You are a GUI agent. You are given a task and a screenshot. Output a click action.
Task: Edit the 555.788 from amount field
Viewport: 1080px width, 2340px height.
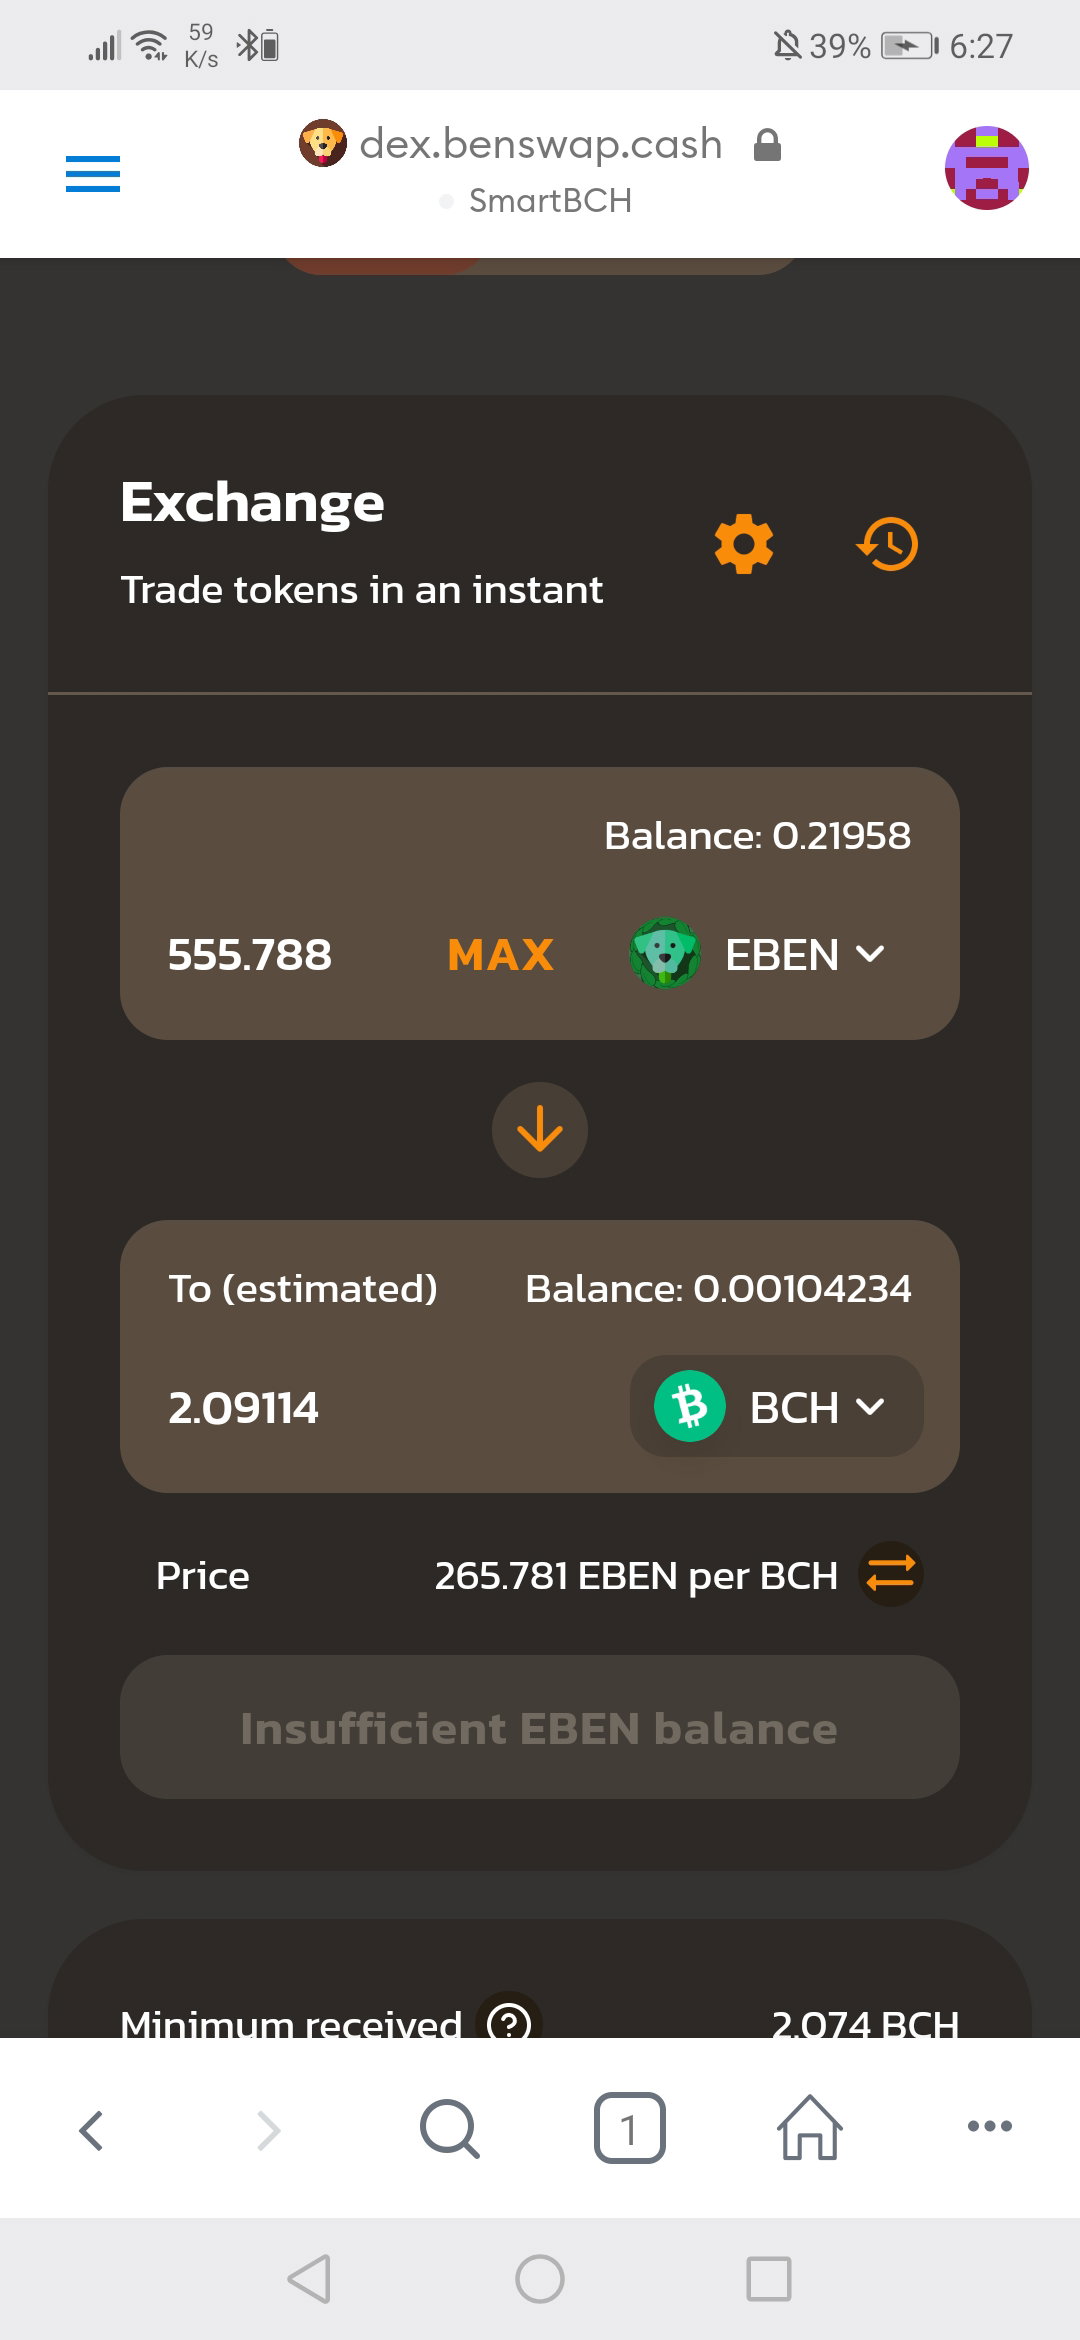click(250, 955)
